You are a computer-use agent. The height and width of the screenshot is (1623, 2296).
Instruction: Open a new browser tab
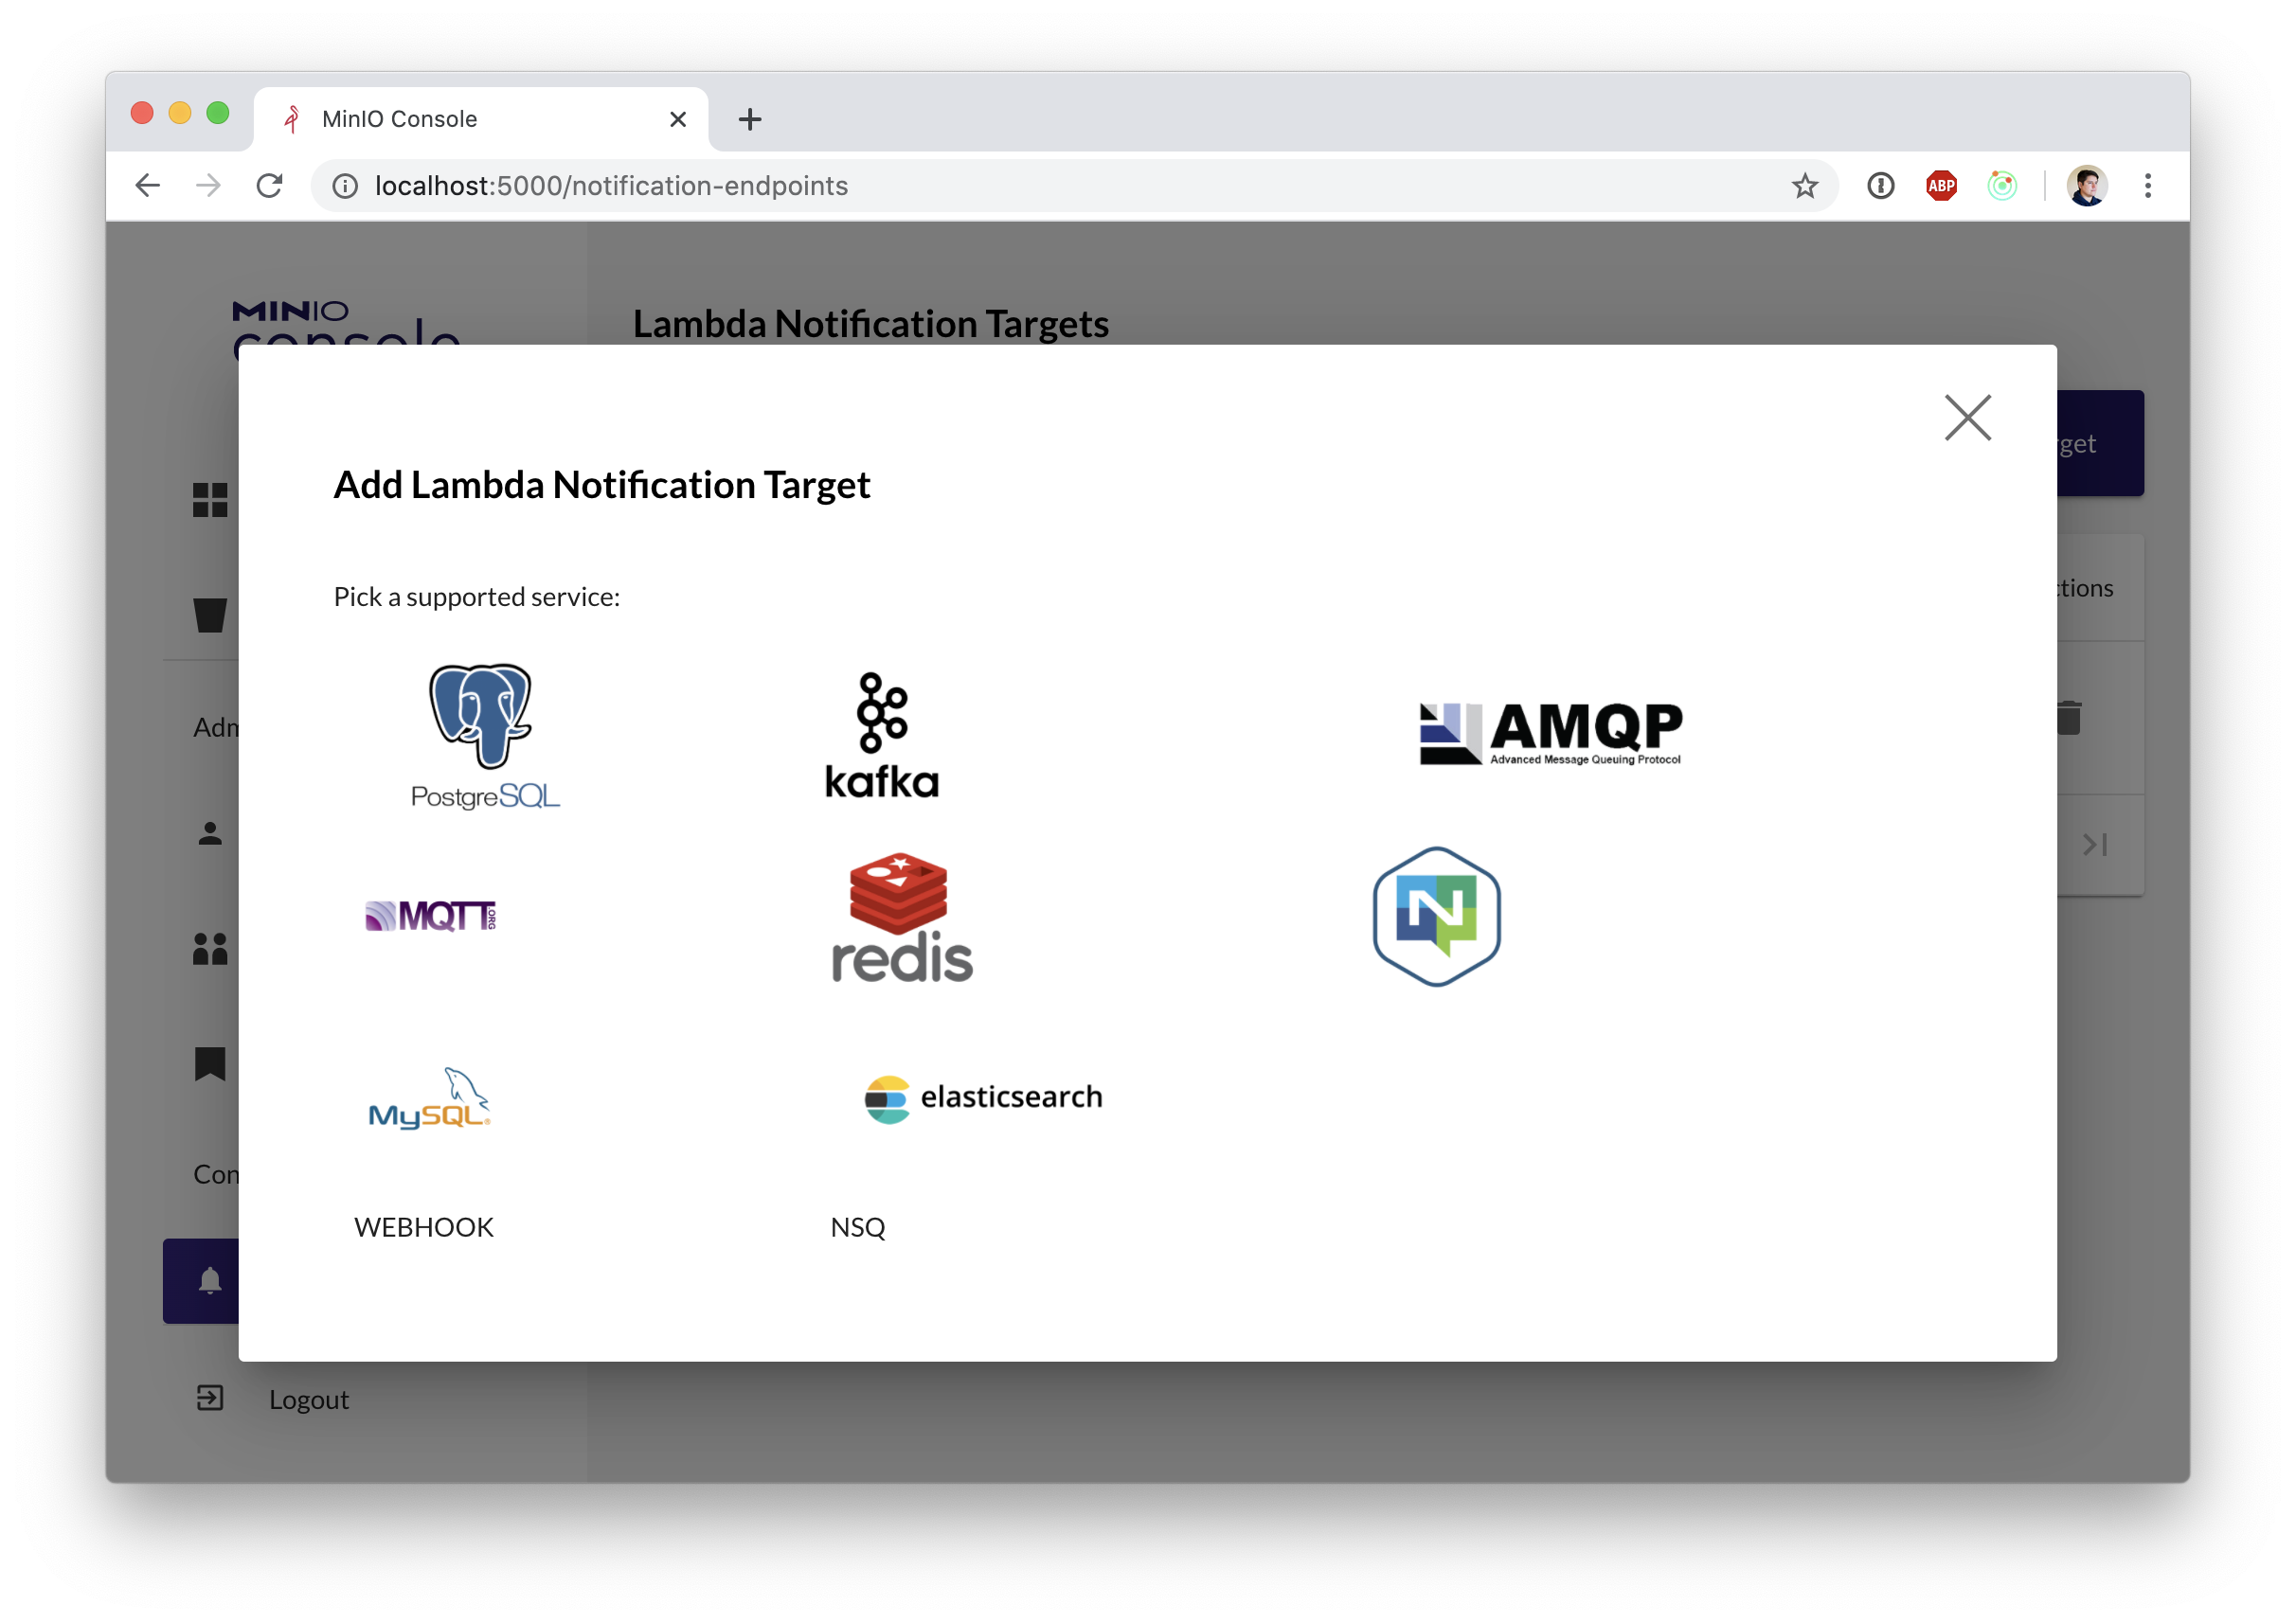[x=750, y=119]
